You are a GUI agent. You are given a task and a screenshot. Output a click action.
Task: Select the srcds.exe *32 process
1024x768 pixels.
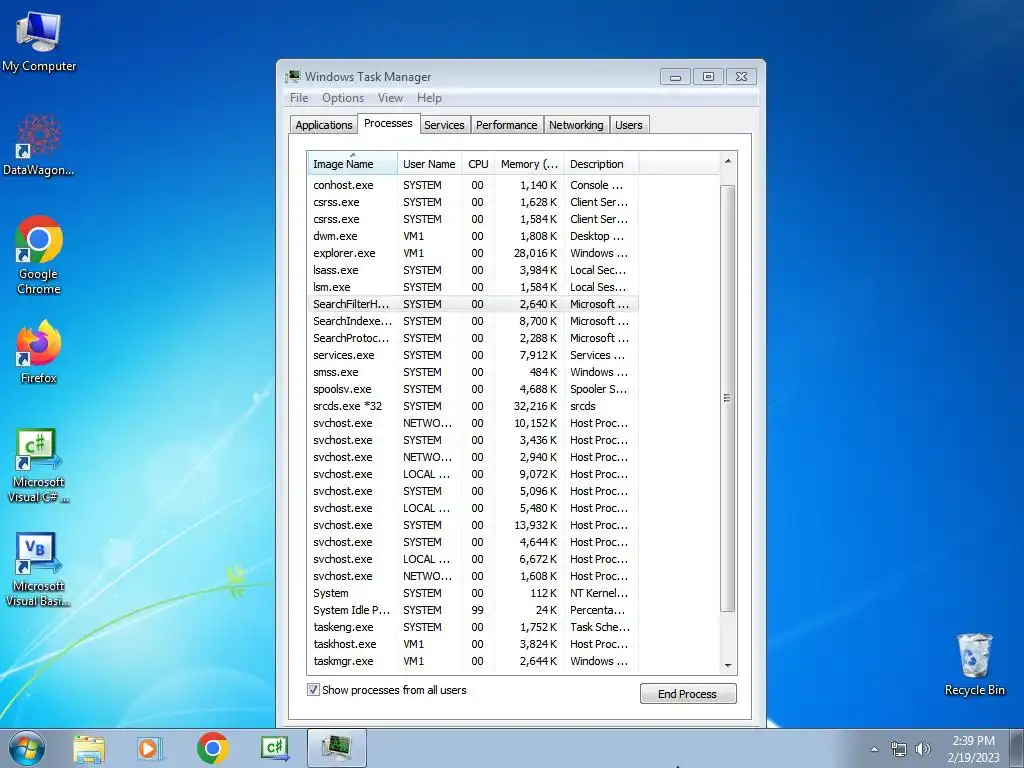pyautogui.click(x=472, y=406)
